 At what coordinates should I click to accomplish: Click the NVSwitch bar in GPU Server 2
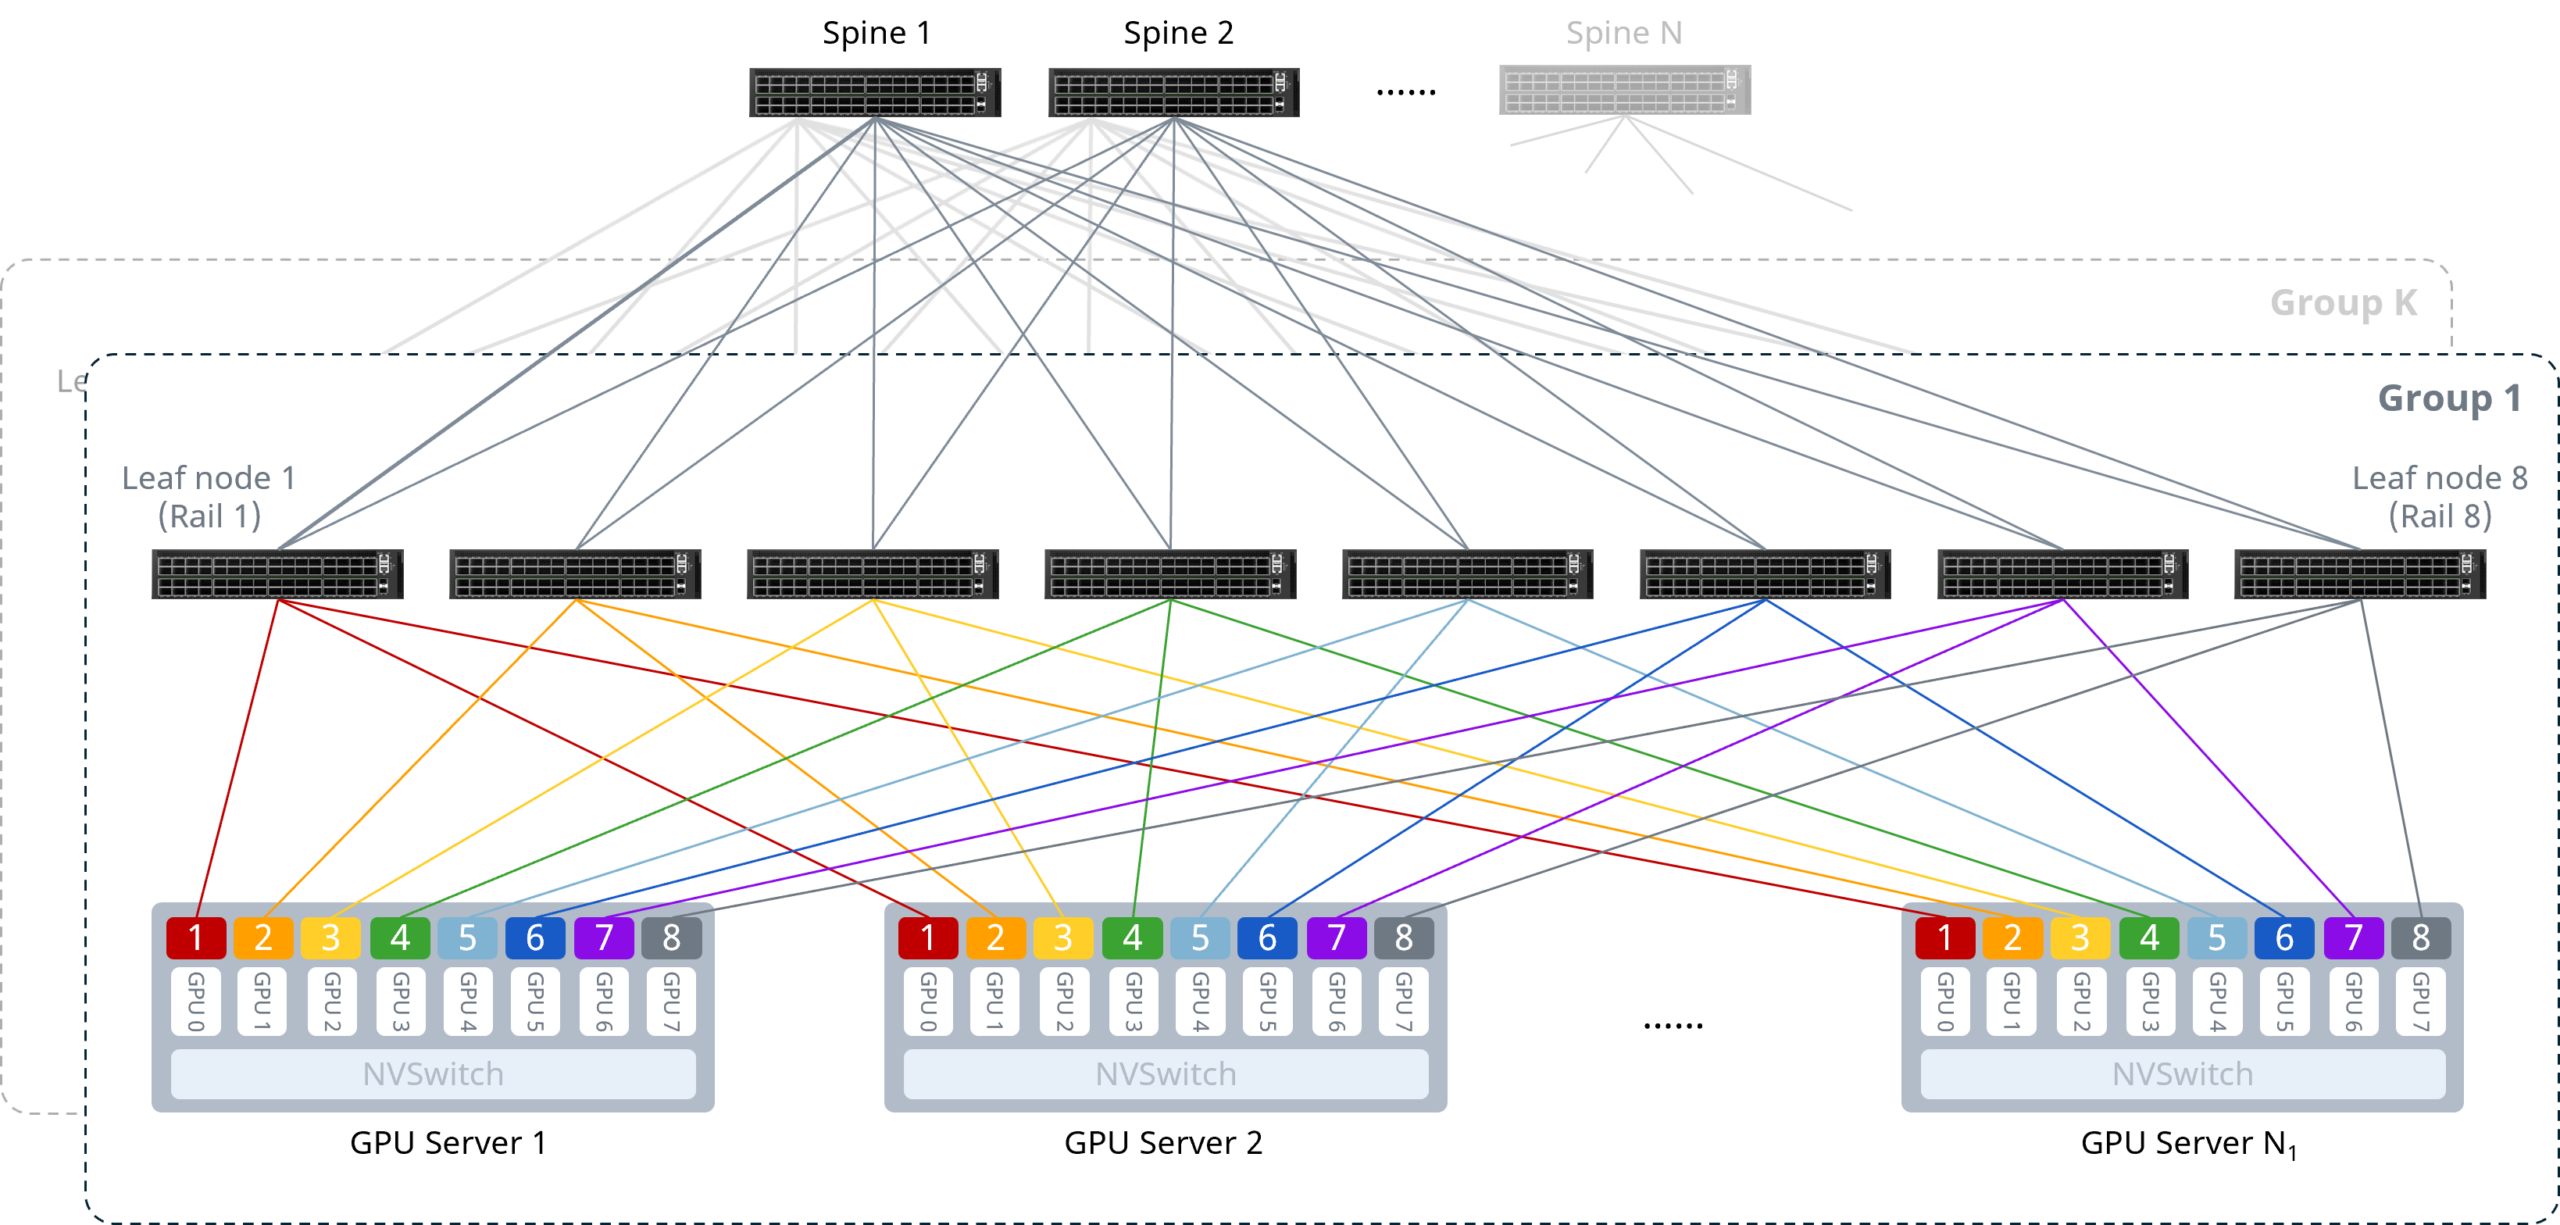(x=1167, y=1073)
